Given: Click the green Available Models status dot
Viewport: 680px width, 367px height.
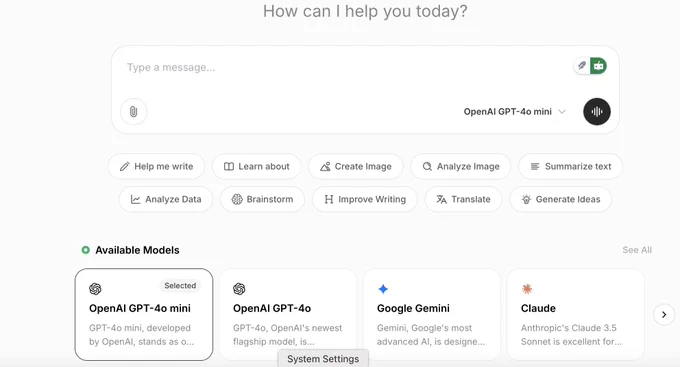Looking at the screenshot, I should tap(86, 250).
